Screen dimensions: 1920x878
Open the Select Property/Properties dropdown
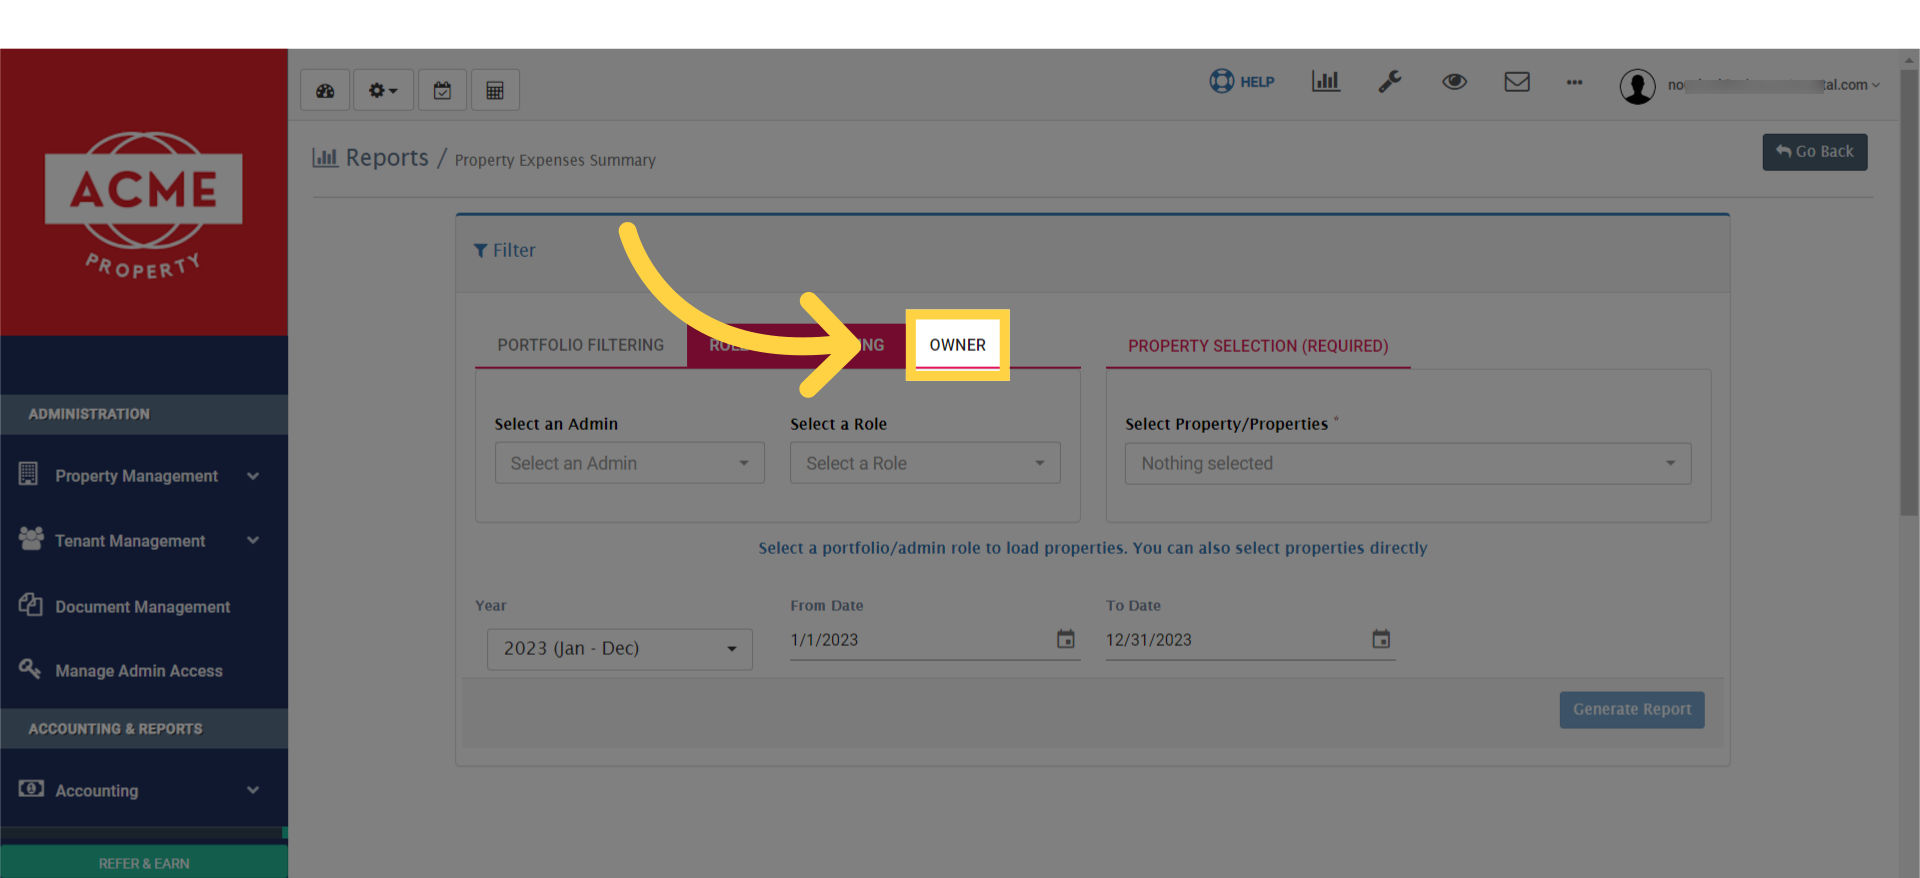(1408, 464)
